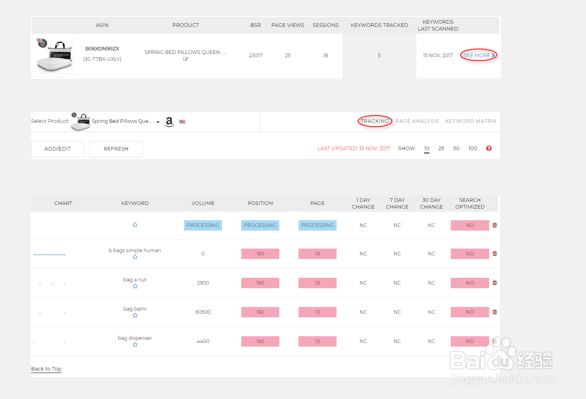The image size is (586, 399).
Task: Delete the bag balm keyword row
Action: 495,312
